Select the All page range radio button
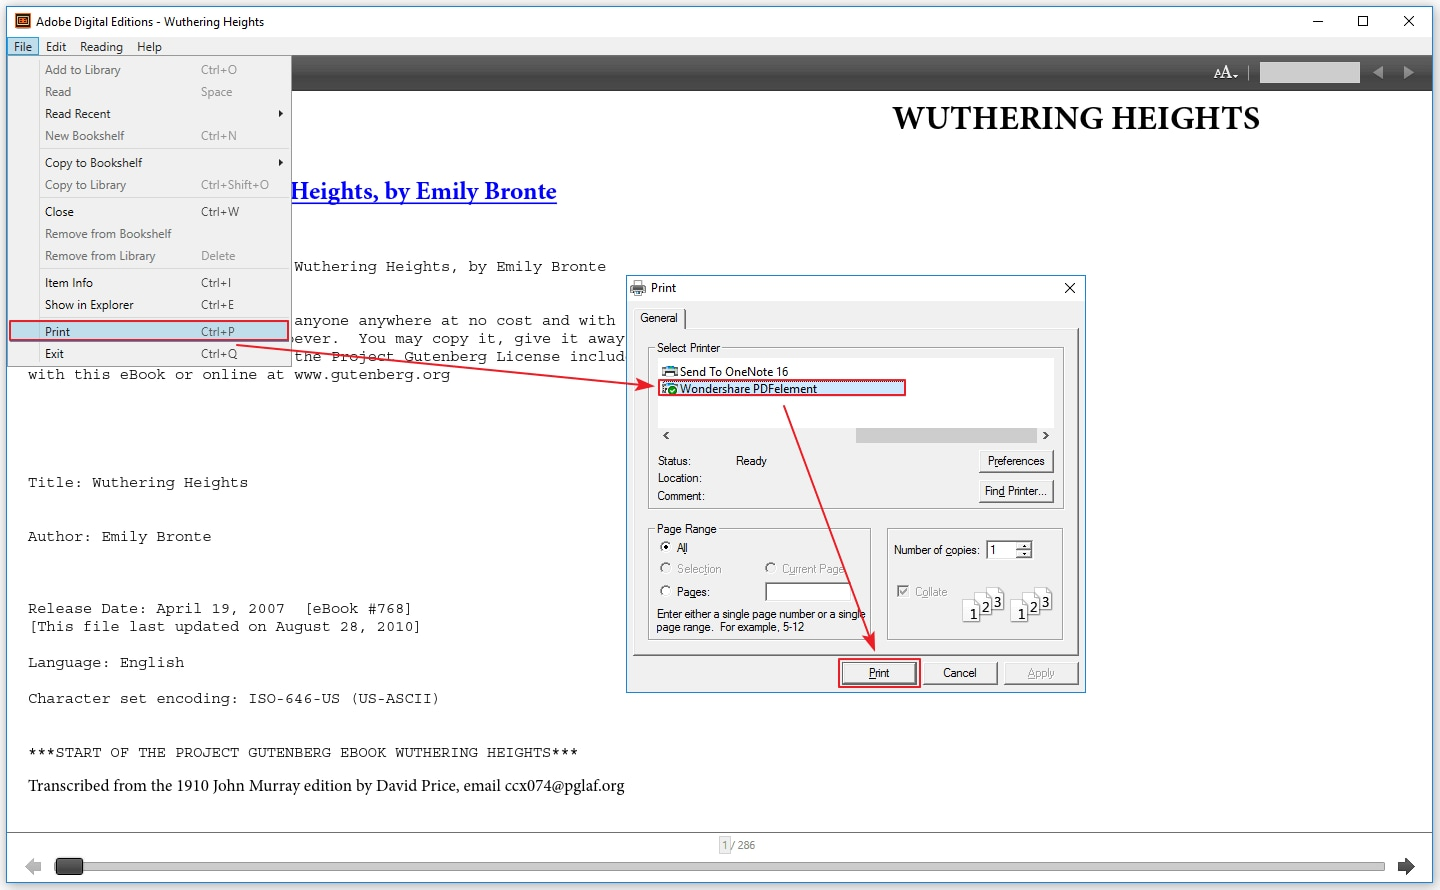The image size is (1440, 890). pos(668,547)
